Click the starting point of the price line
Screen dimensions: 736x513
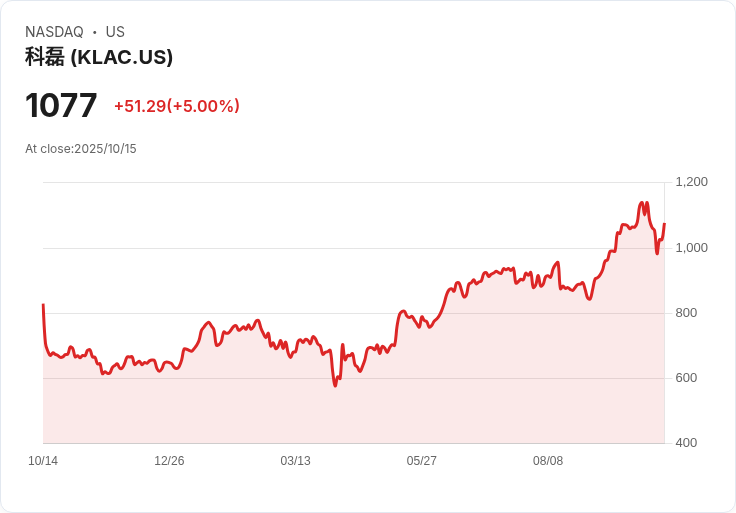[43, 305]
